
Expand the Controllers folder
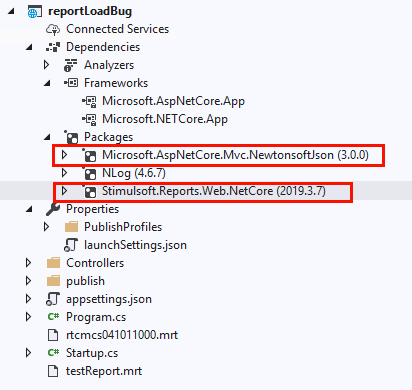[x=29, y=263]
